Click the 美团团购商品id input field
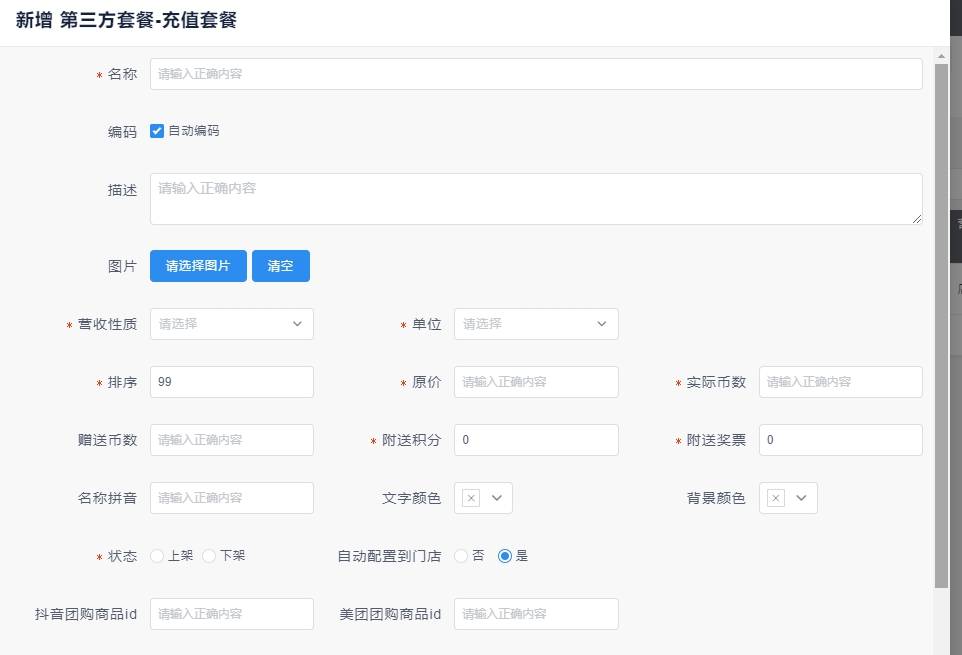 [536, 614]
